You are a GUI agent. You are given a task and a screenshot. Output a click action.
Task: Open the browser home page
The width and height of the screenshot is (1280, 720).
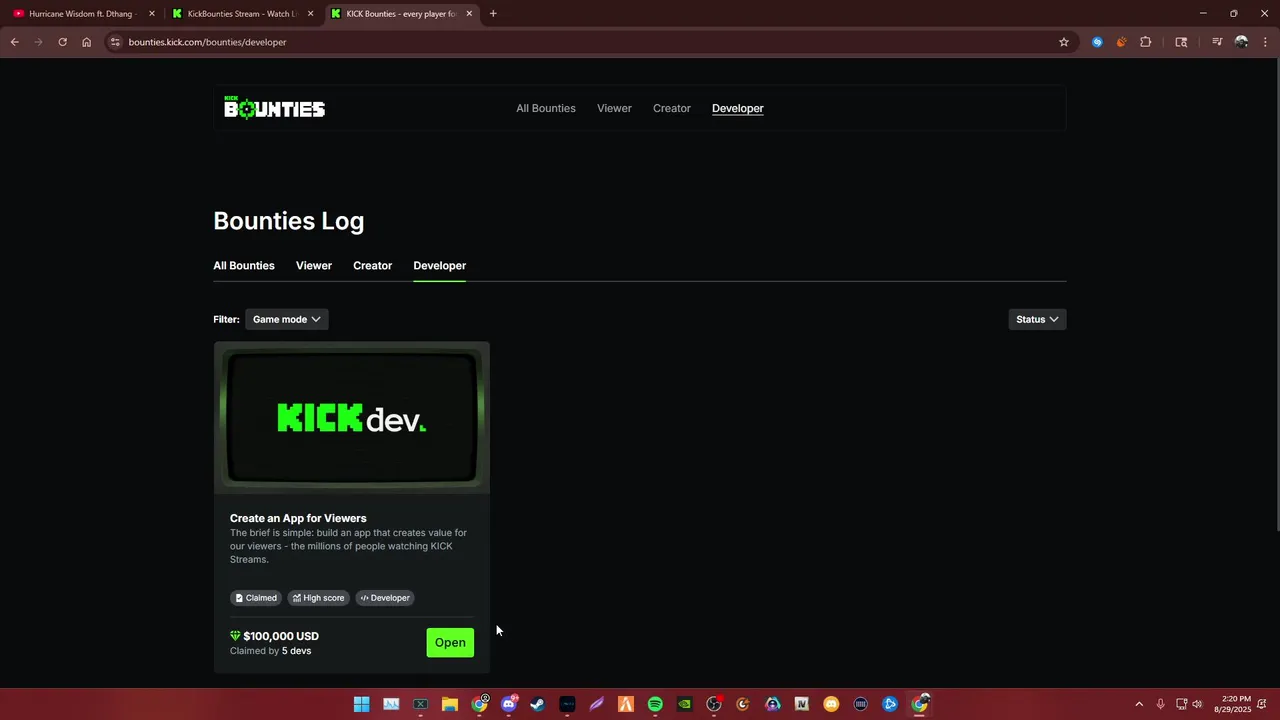[86, 42]
